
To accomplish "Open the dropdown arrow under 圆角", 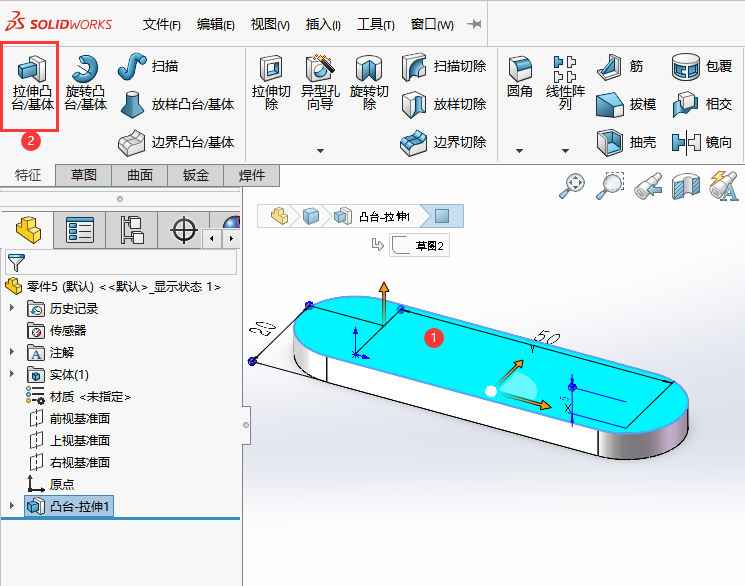I will (519, 151).
